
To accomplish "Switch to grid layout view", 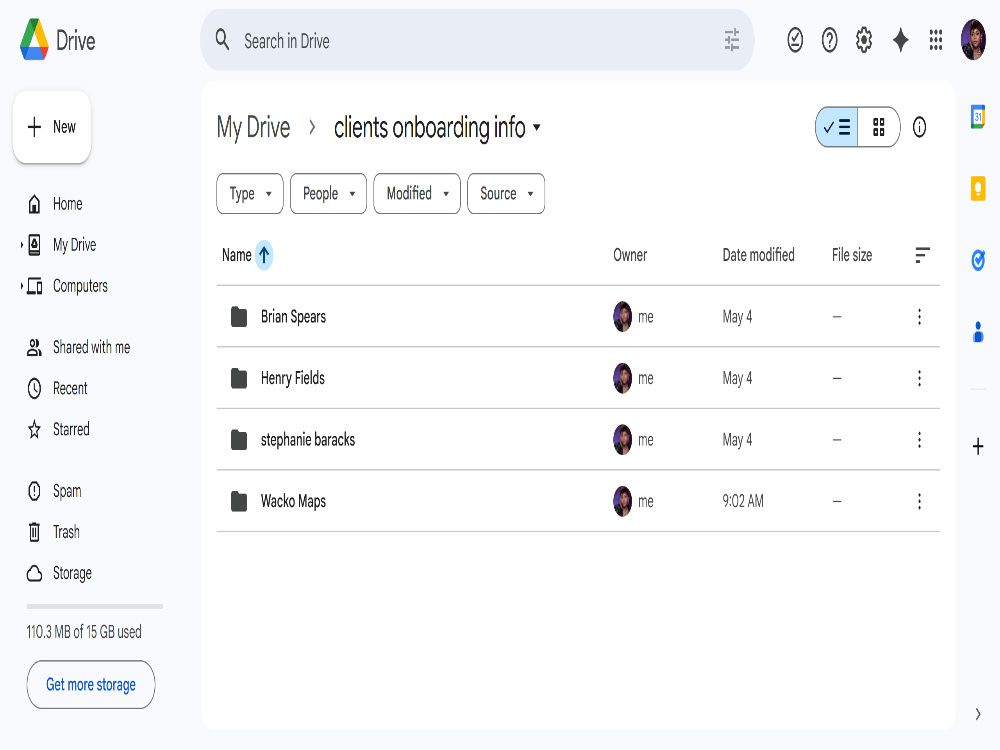I will 879,127.
